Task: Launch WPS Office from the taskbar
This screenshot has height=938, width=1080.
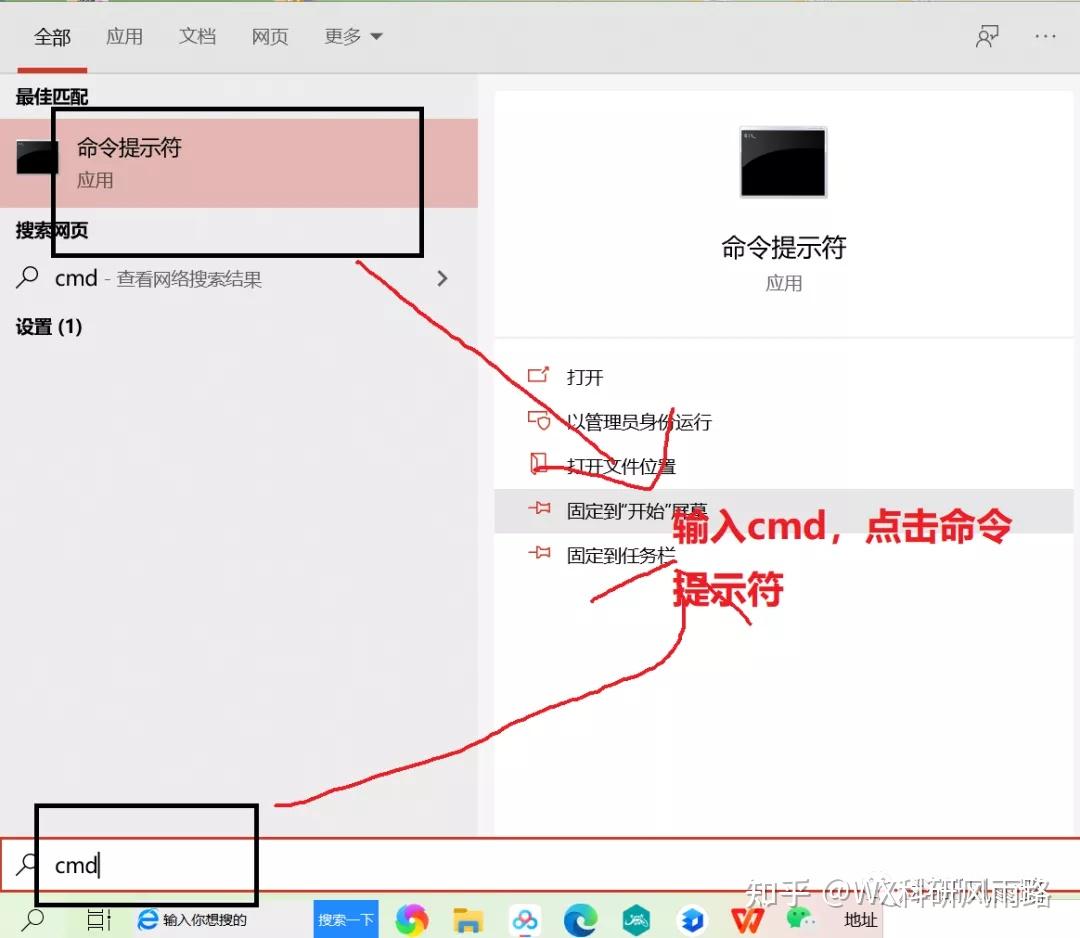Action: pyautogui.click(x=747, y=920)
